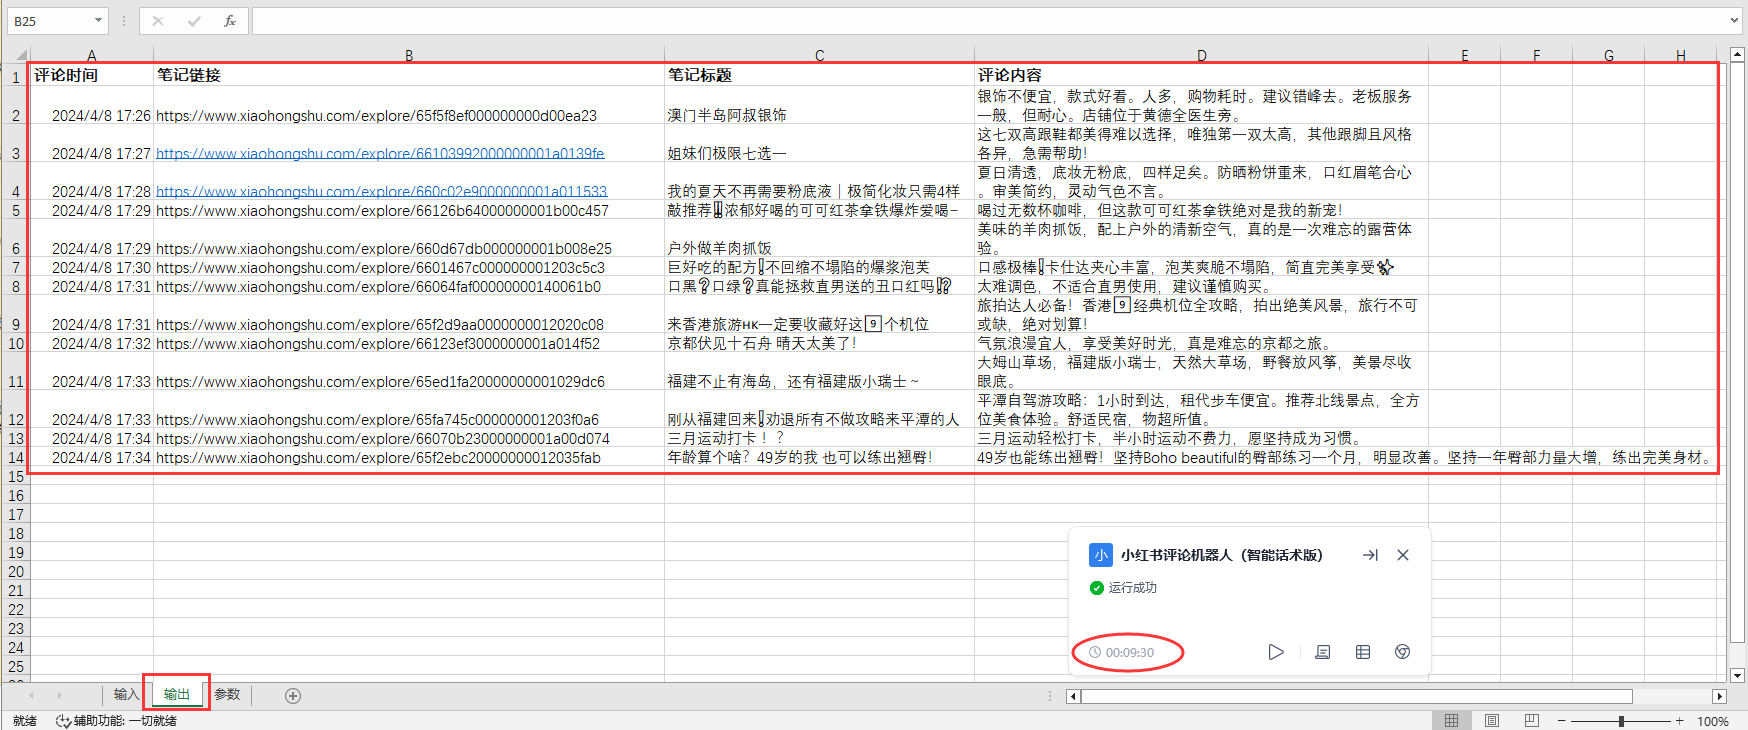Select column H header
The image size is (1748, 730).
point(1681,56)
